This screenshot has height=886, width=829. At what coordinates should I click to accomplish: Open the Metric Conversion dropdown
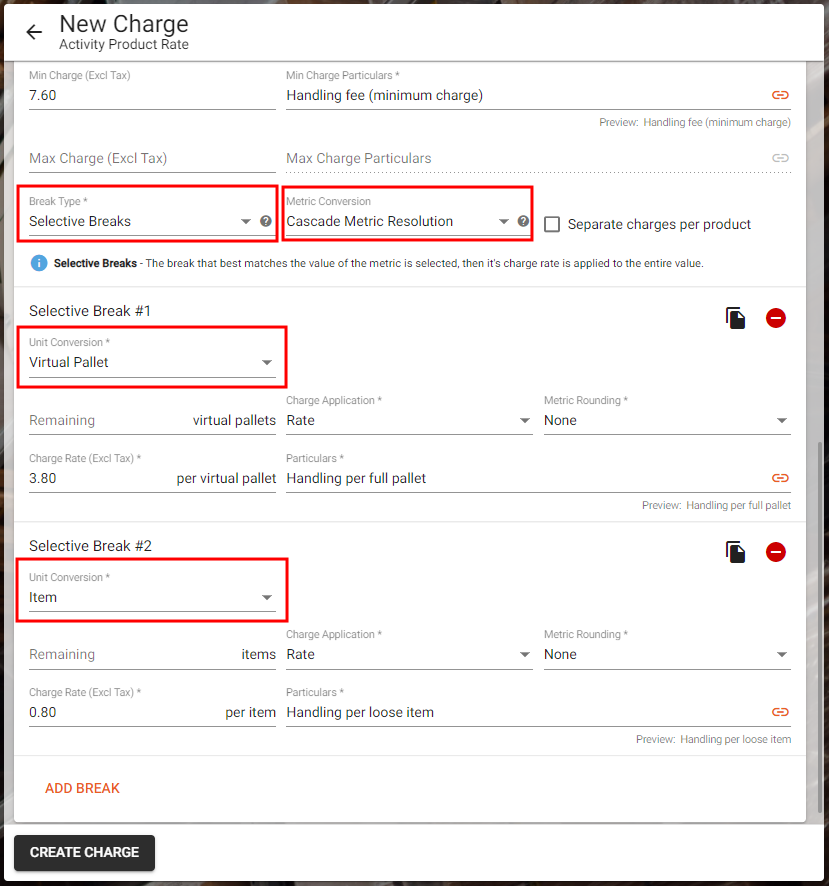(504, 221)
